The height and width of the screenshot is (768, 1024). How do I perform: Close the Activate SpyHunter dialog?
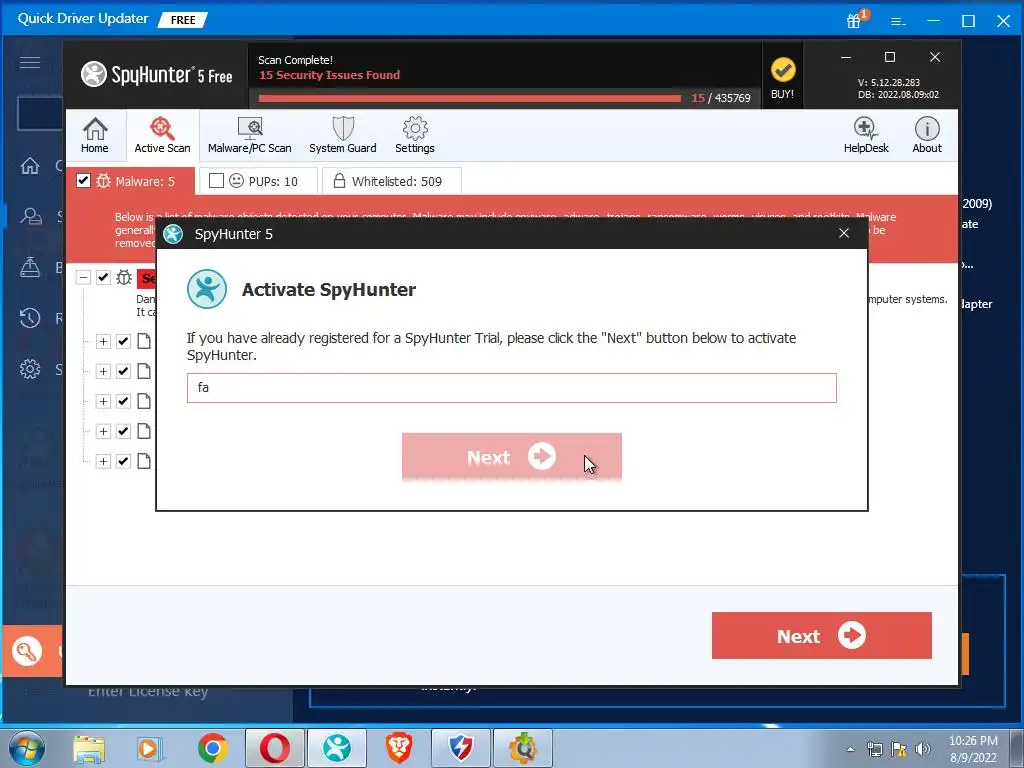coord(844,233)
